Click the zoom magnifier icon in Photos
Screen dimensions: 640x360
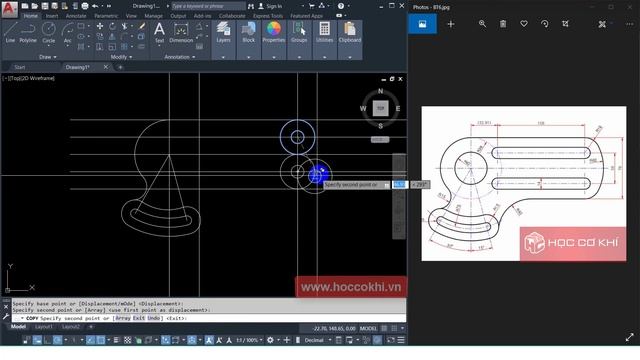pos(482,24)
